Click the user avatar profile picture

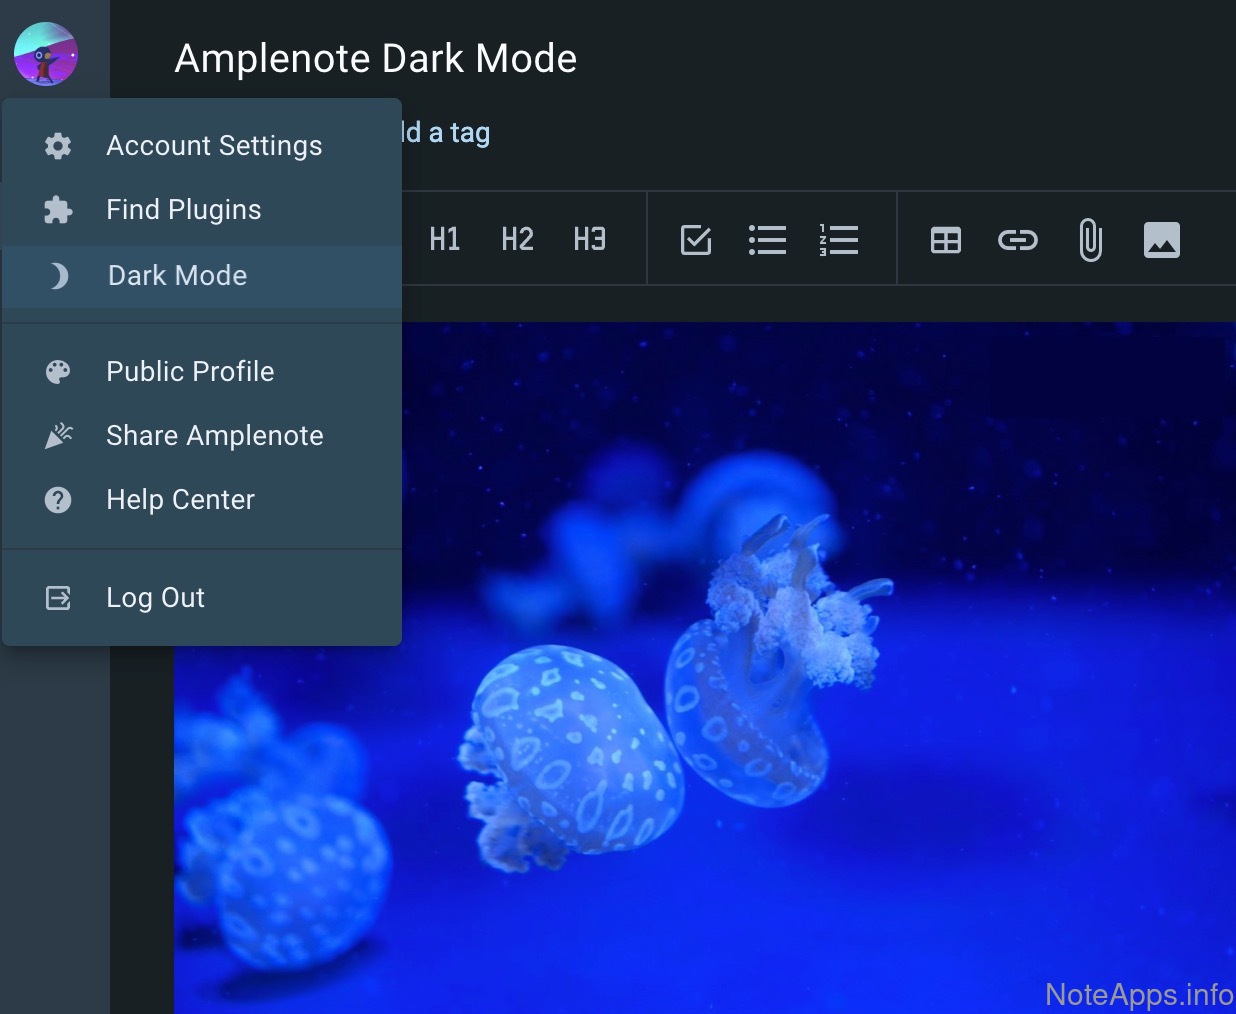pos(46,54)
